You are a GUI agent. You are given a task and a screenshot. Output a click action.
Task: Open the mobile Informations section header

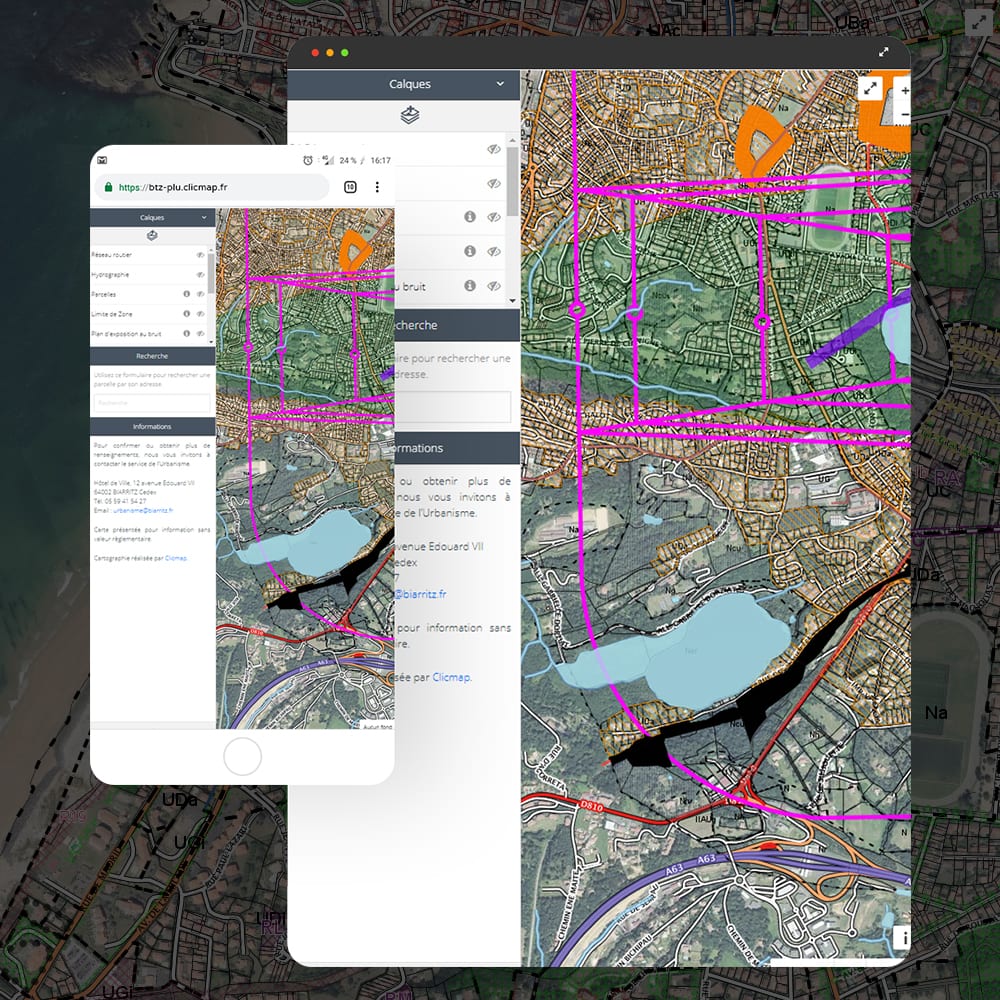click(x=152, y=426)
